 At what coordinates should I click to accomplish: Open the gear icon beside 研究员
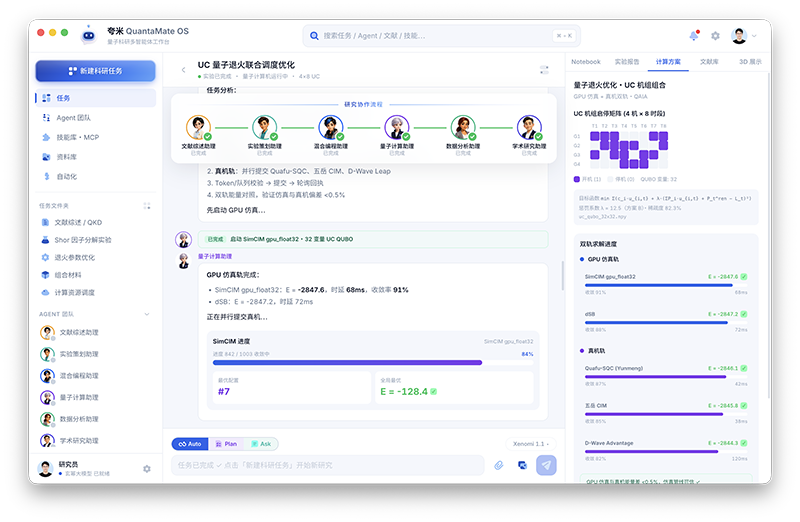coord(147,469)
